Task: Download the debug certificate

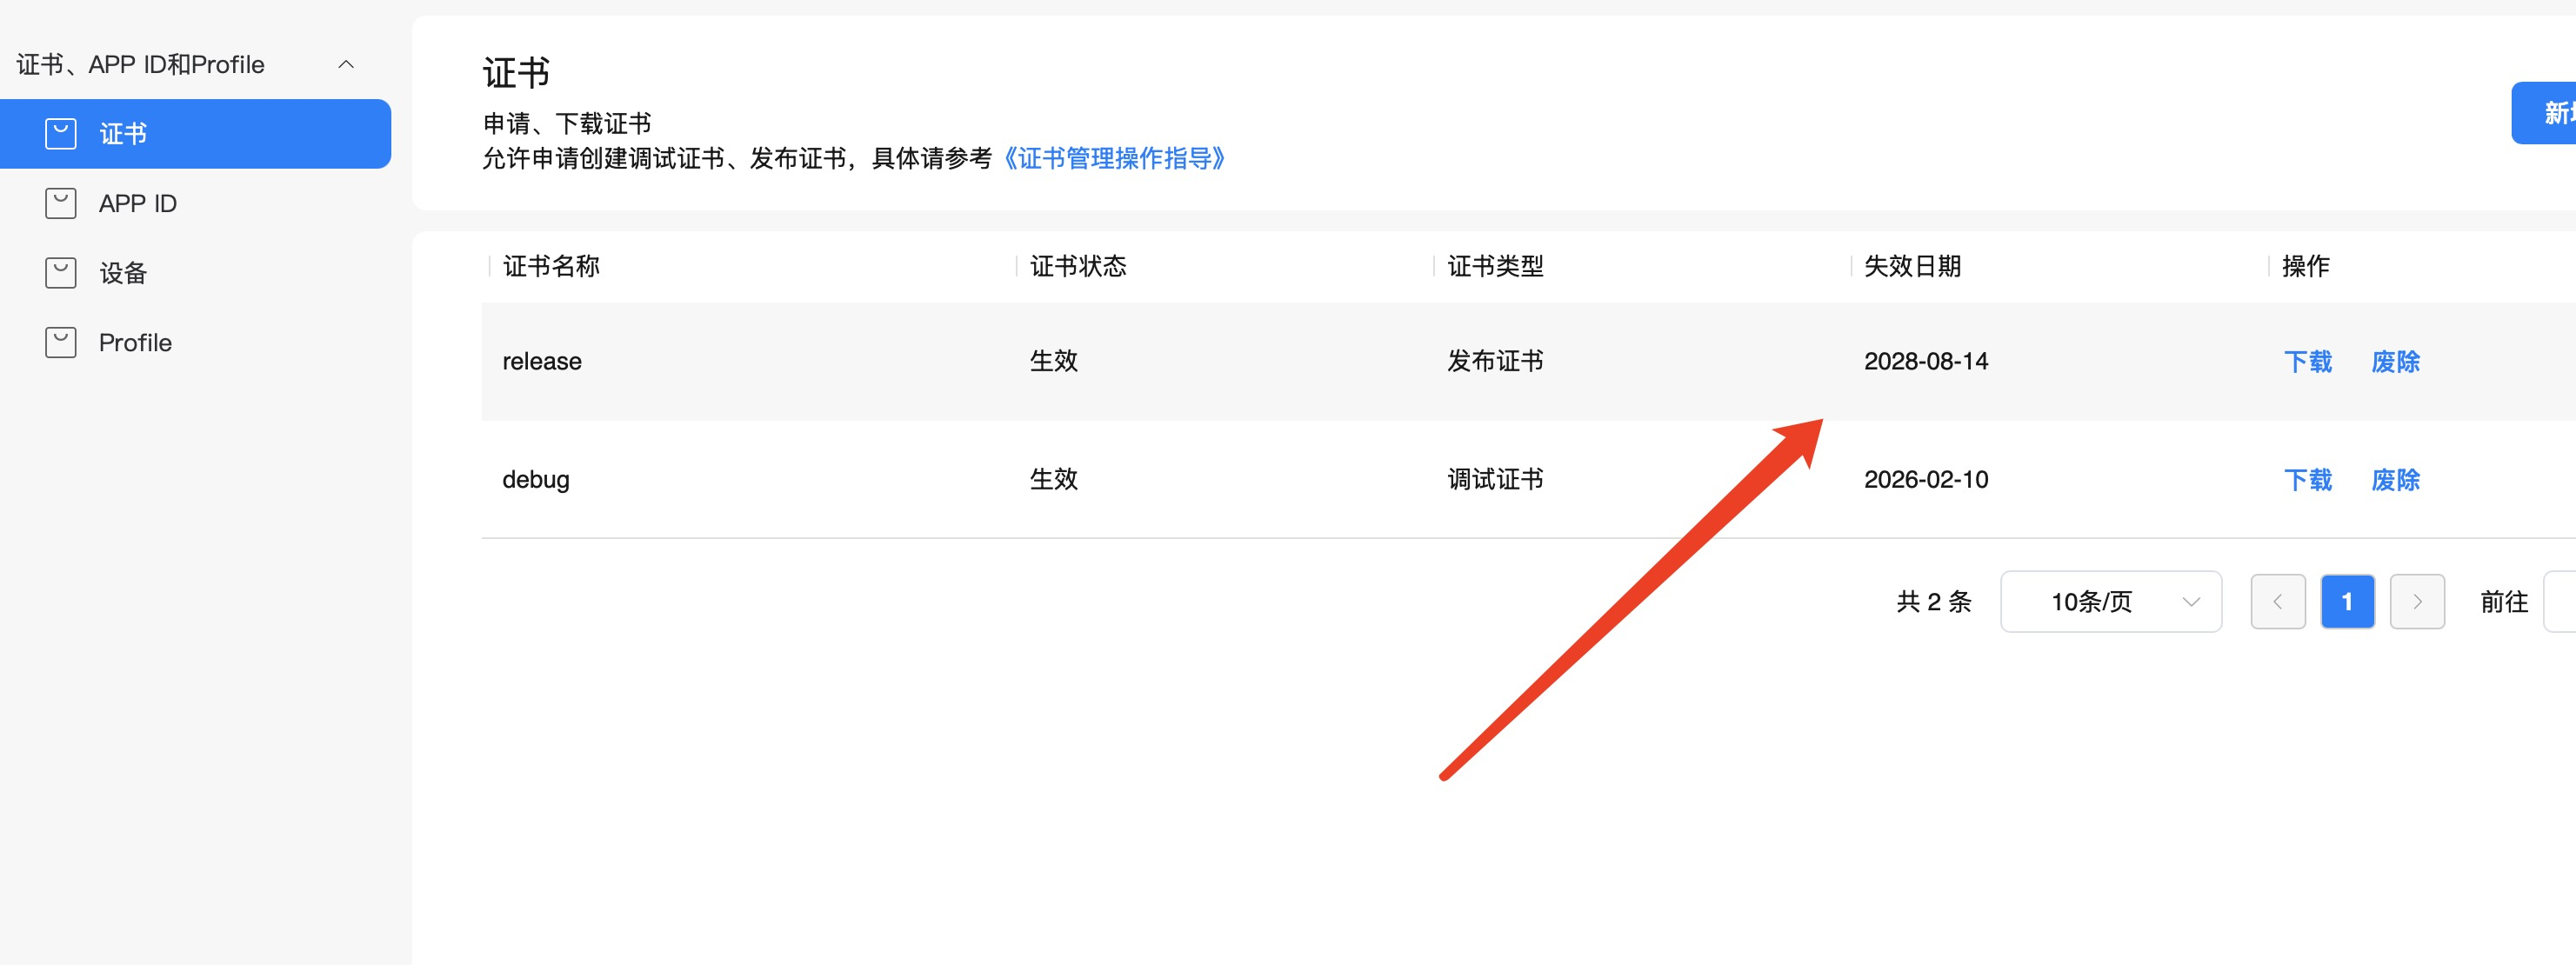Action: (x=2307, y=480)
